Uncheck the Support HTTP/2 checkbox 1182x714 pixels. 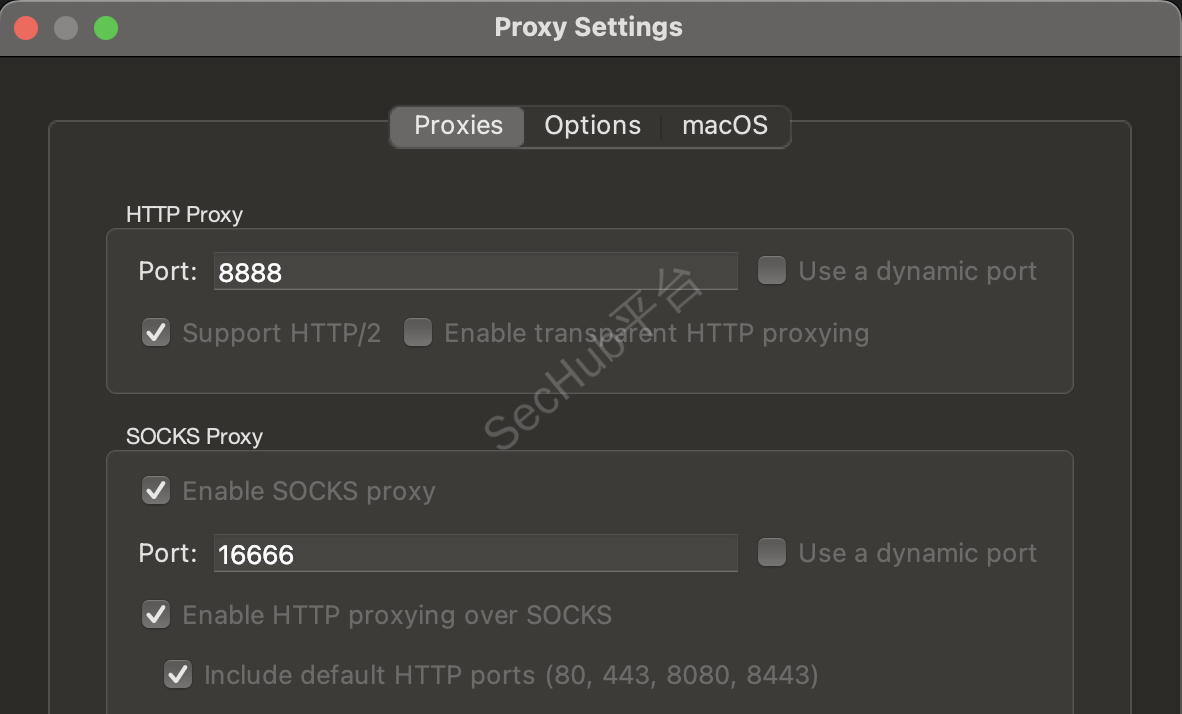coord(156,333)
